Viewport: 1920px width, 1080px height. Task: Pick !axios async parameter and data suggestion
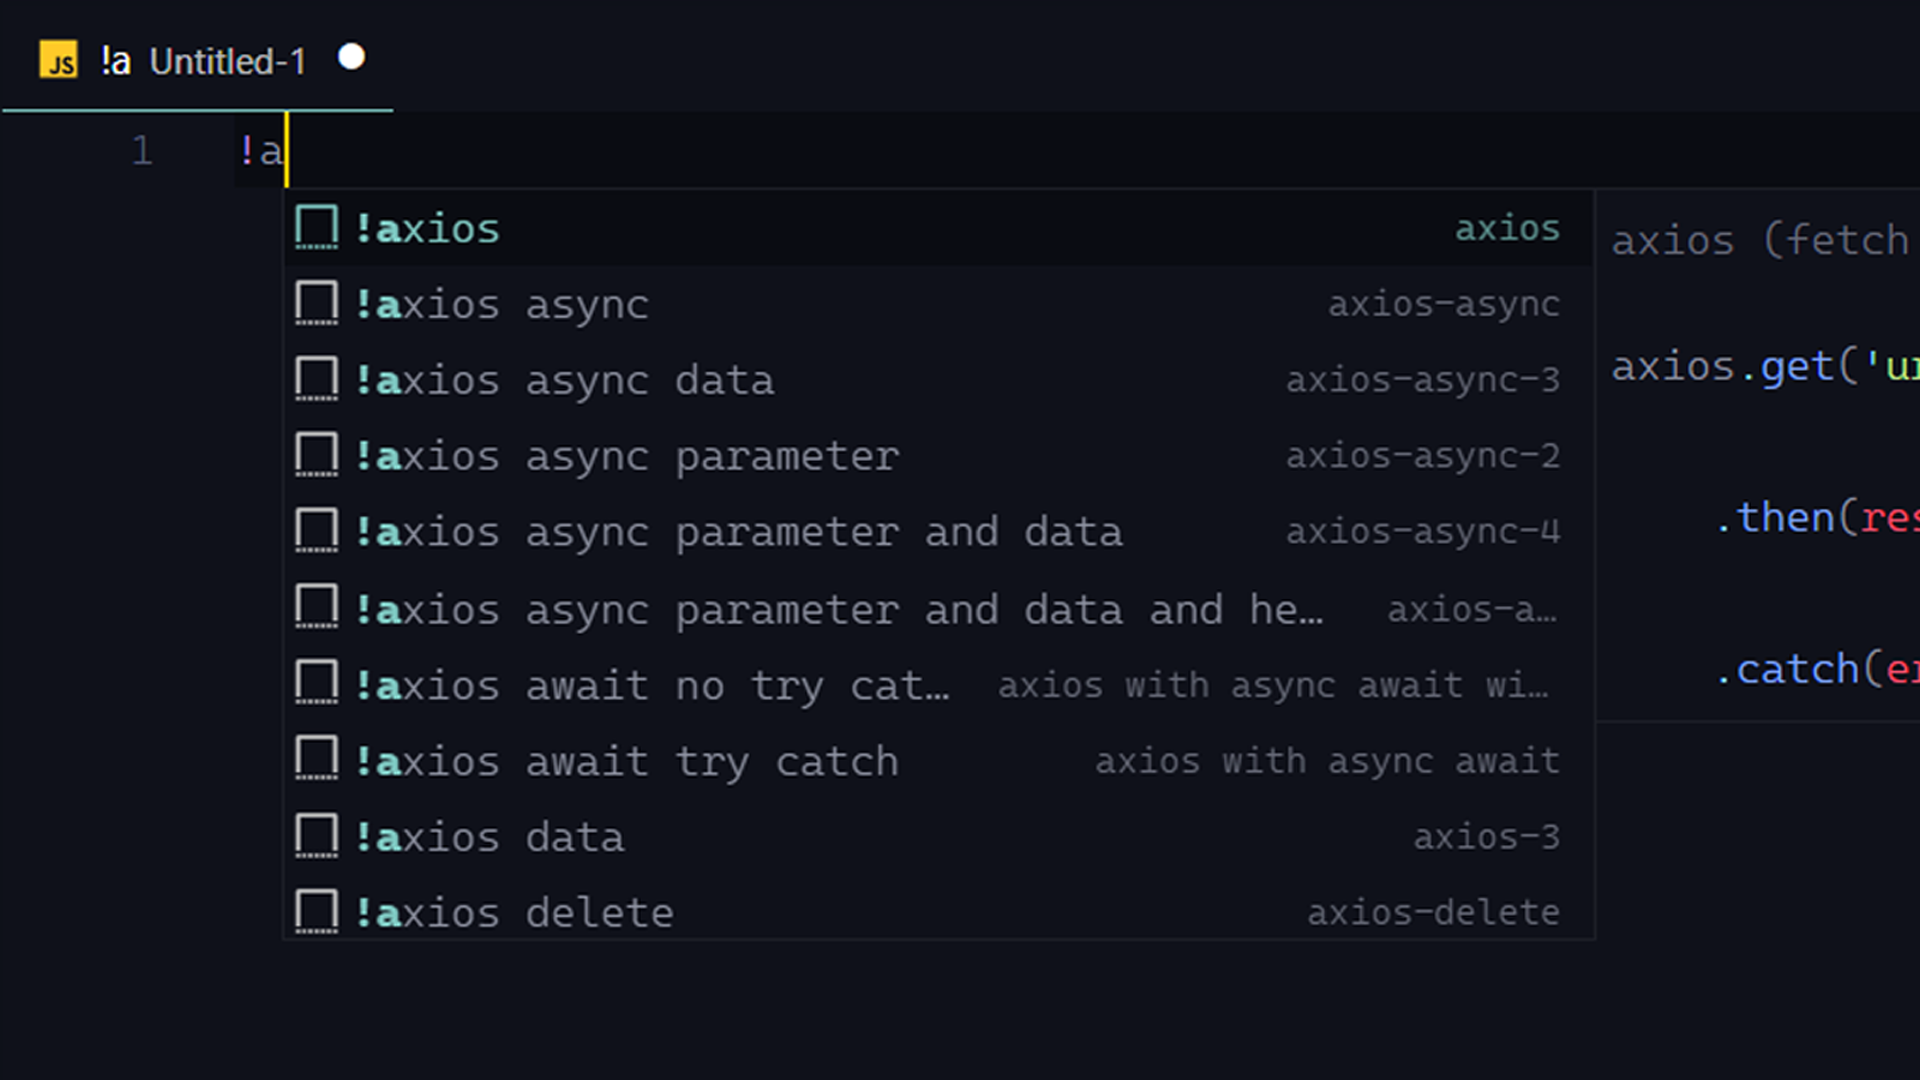coord(739,532)
